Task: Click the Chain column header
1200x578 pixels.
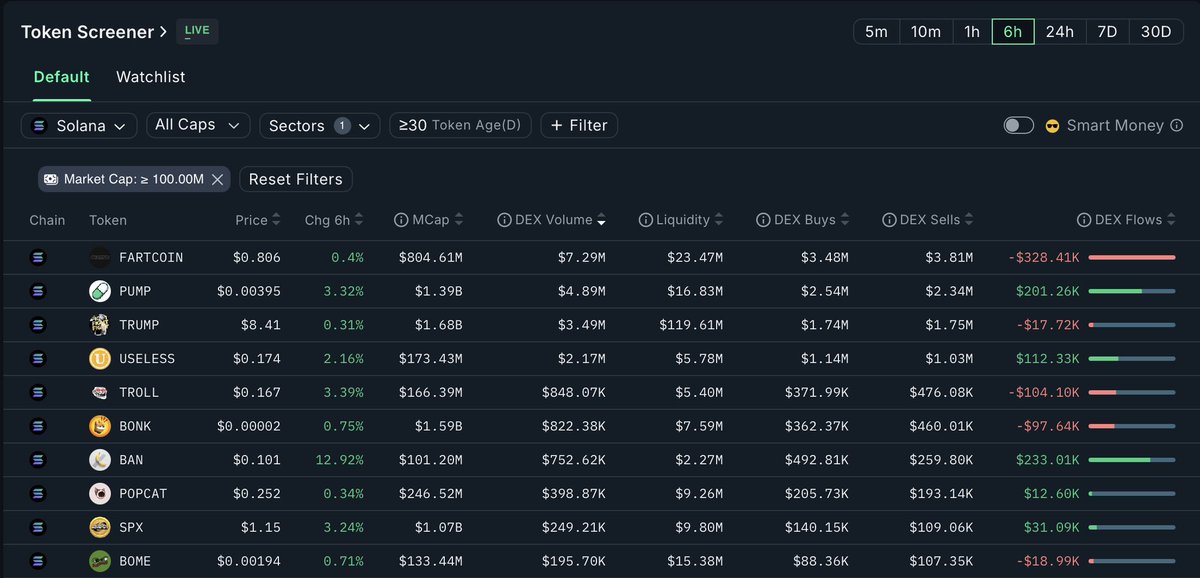Action: [x=47, y=220]
